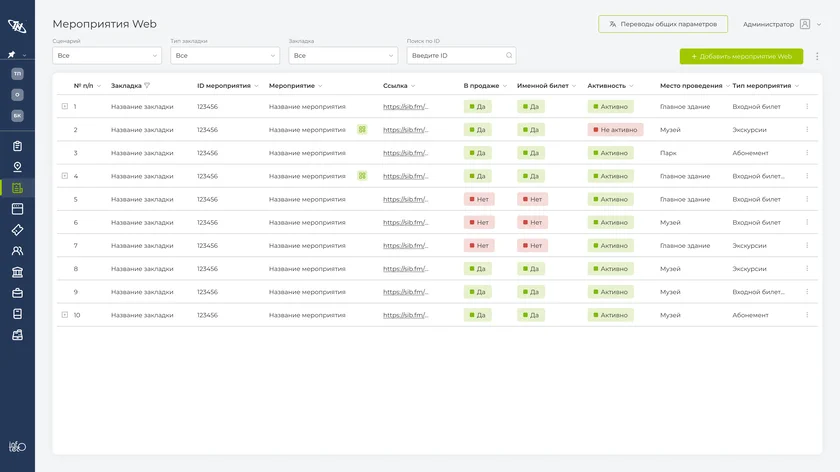The image size is (840, 472).
Task: Click the Мероприятия Web page title
Action: [x=104, y=24]
